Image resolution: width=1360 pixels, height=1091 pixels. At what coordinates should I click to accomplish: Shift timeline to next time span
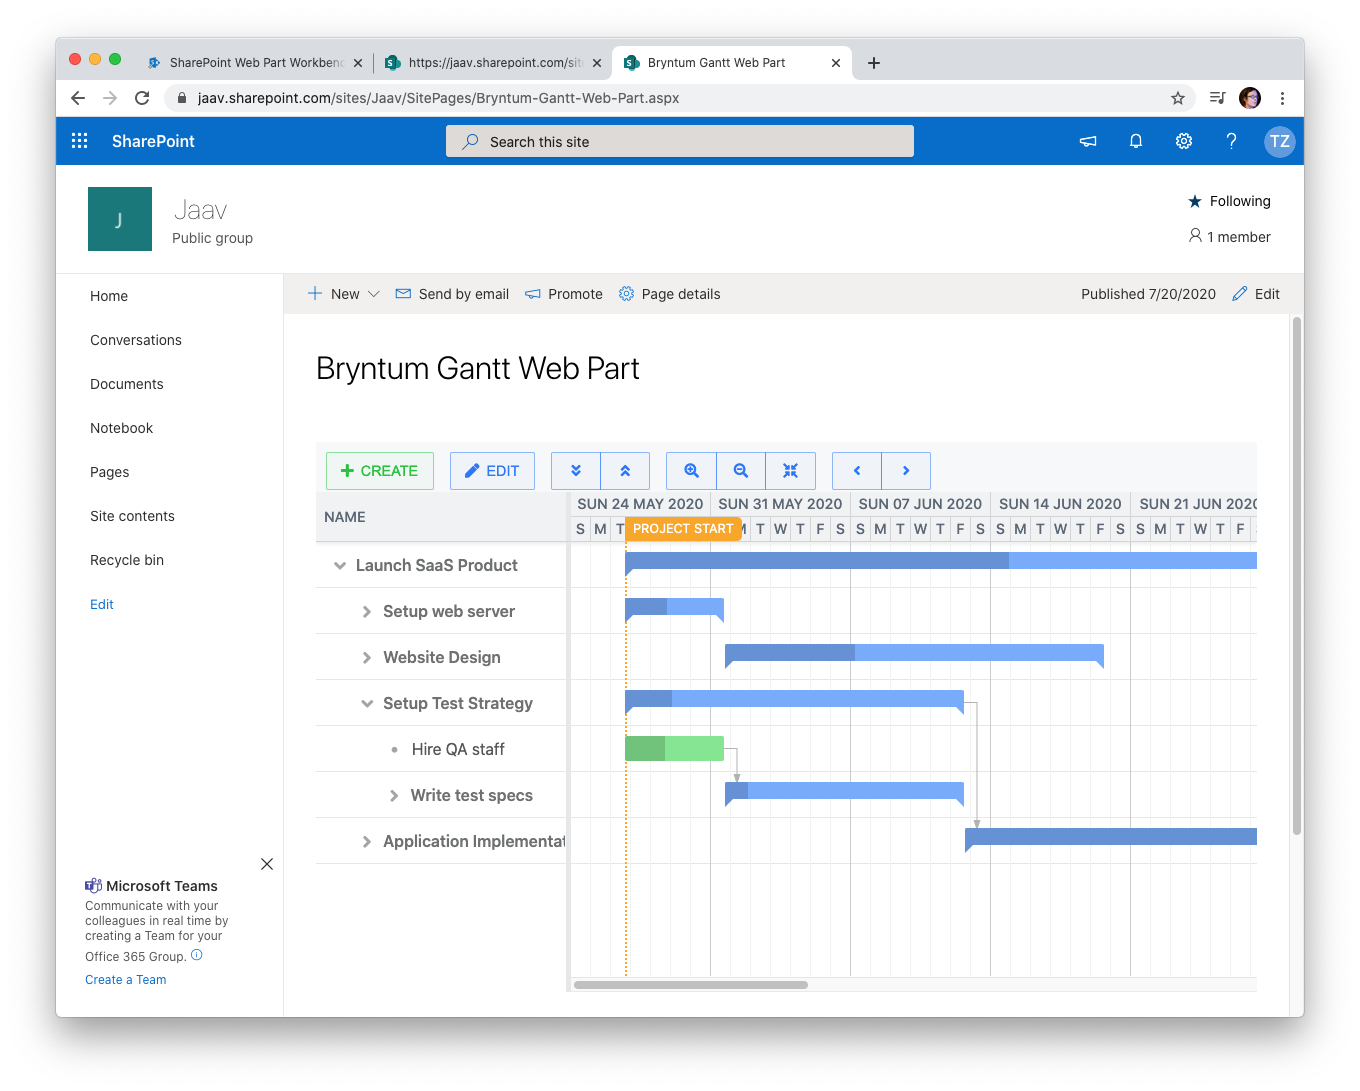pyautogui.click(x=906, y=471)
